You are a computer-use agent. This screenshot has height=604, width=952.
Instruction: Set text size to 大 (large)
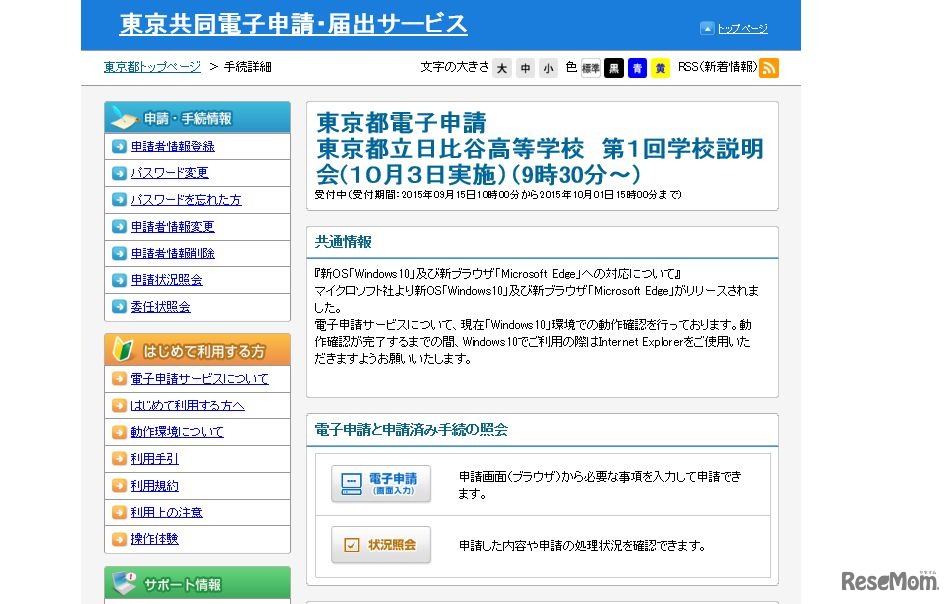[504, 68]
